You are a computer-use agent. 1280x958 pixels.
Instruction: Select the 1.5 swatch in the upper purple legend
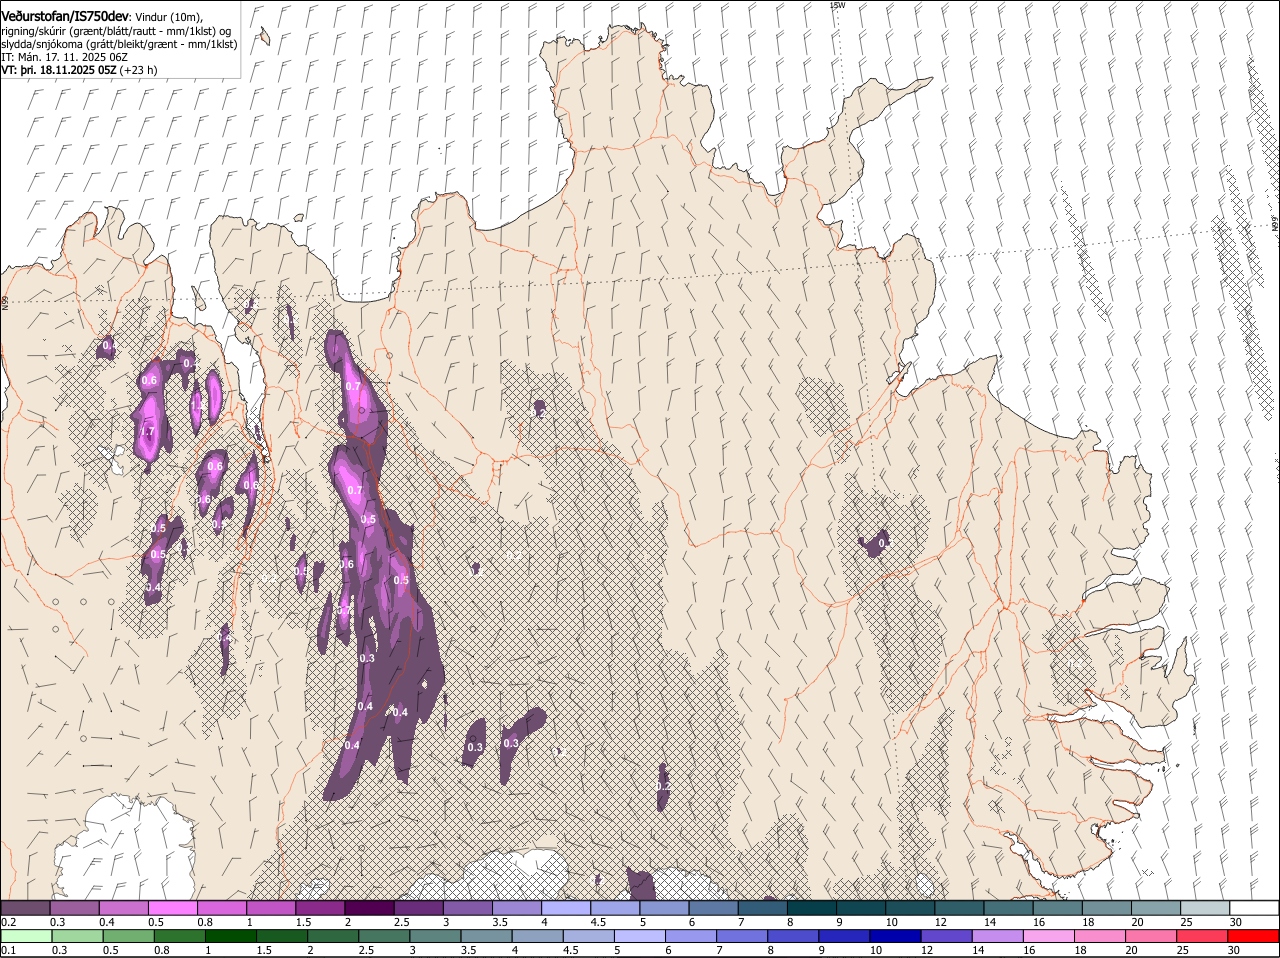320,908
